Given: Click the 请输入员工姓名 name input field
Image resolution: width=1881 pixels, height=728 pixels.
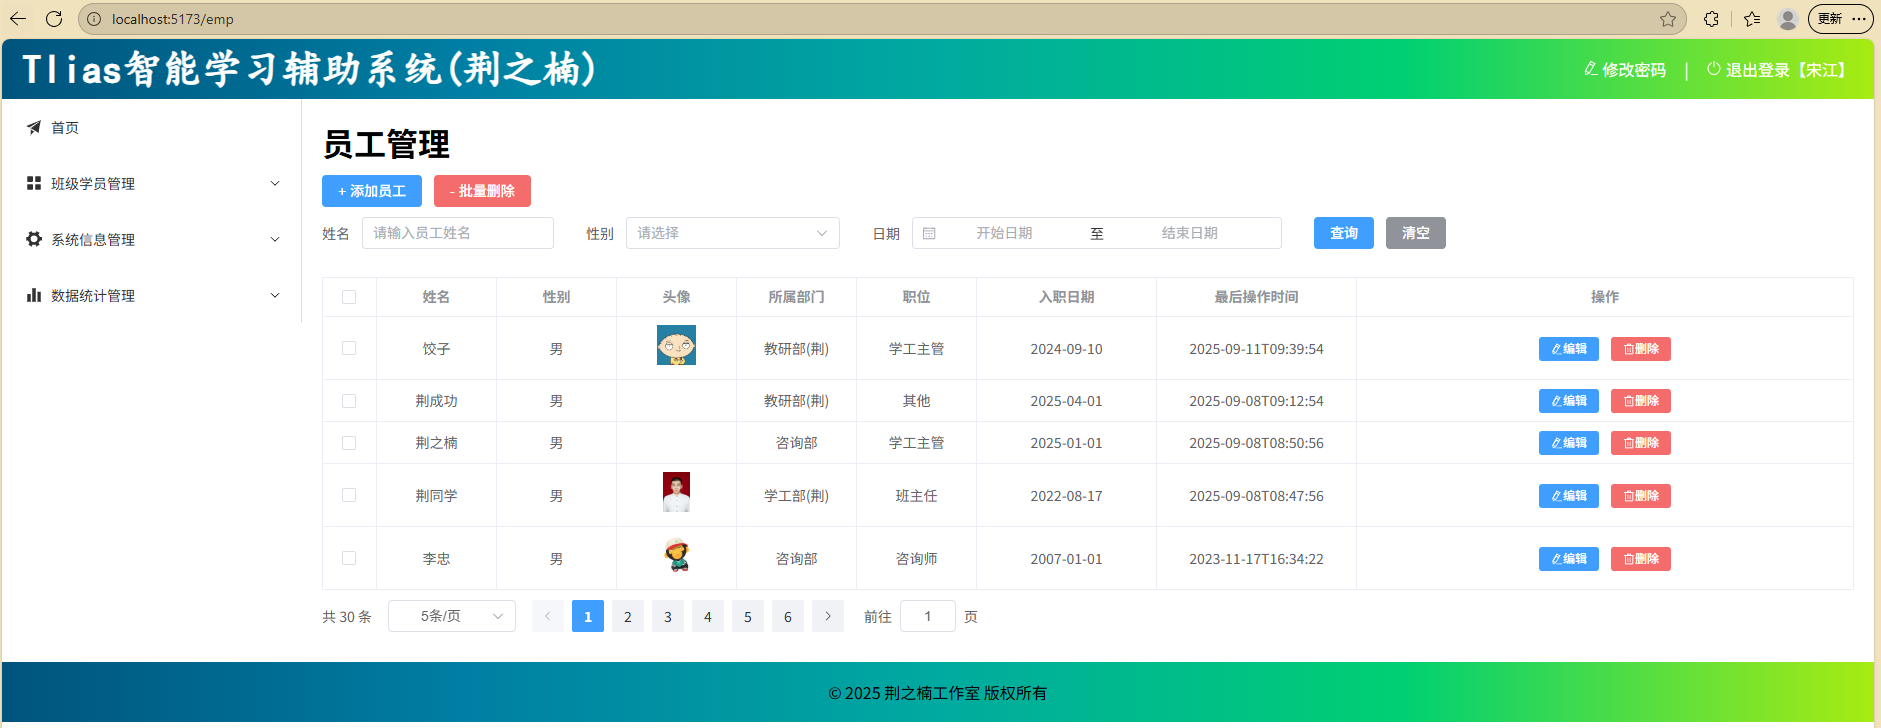Looking at the screenshot, I should [x=457, y=233].
